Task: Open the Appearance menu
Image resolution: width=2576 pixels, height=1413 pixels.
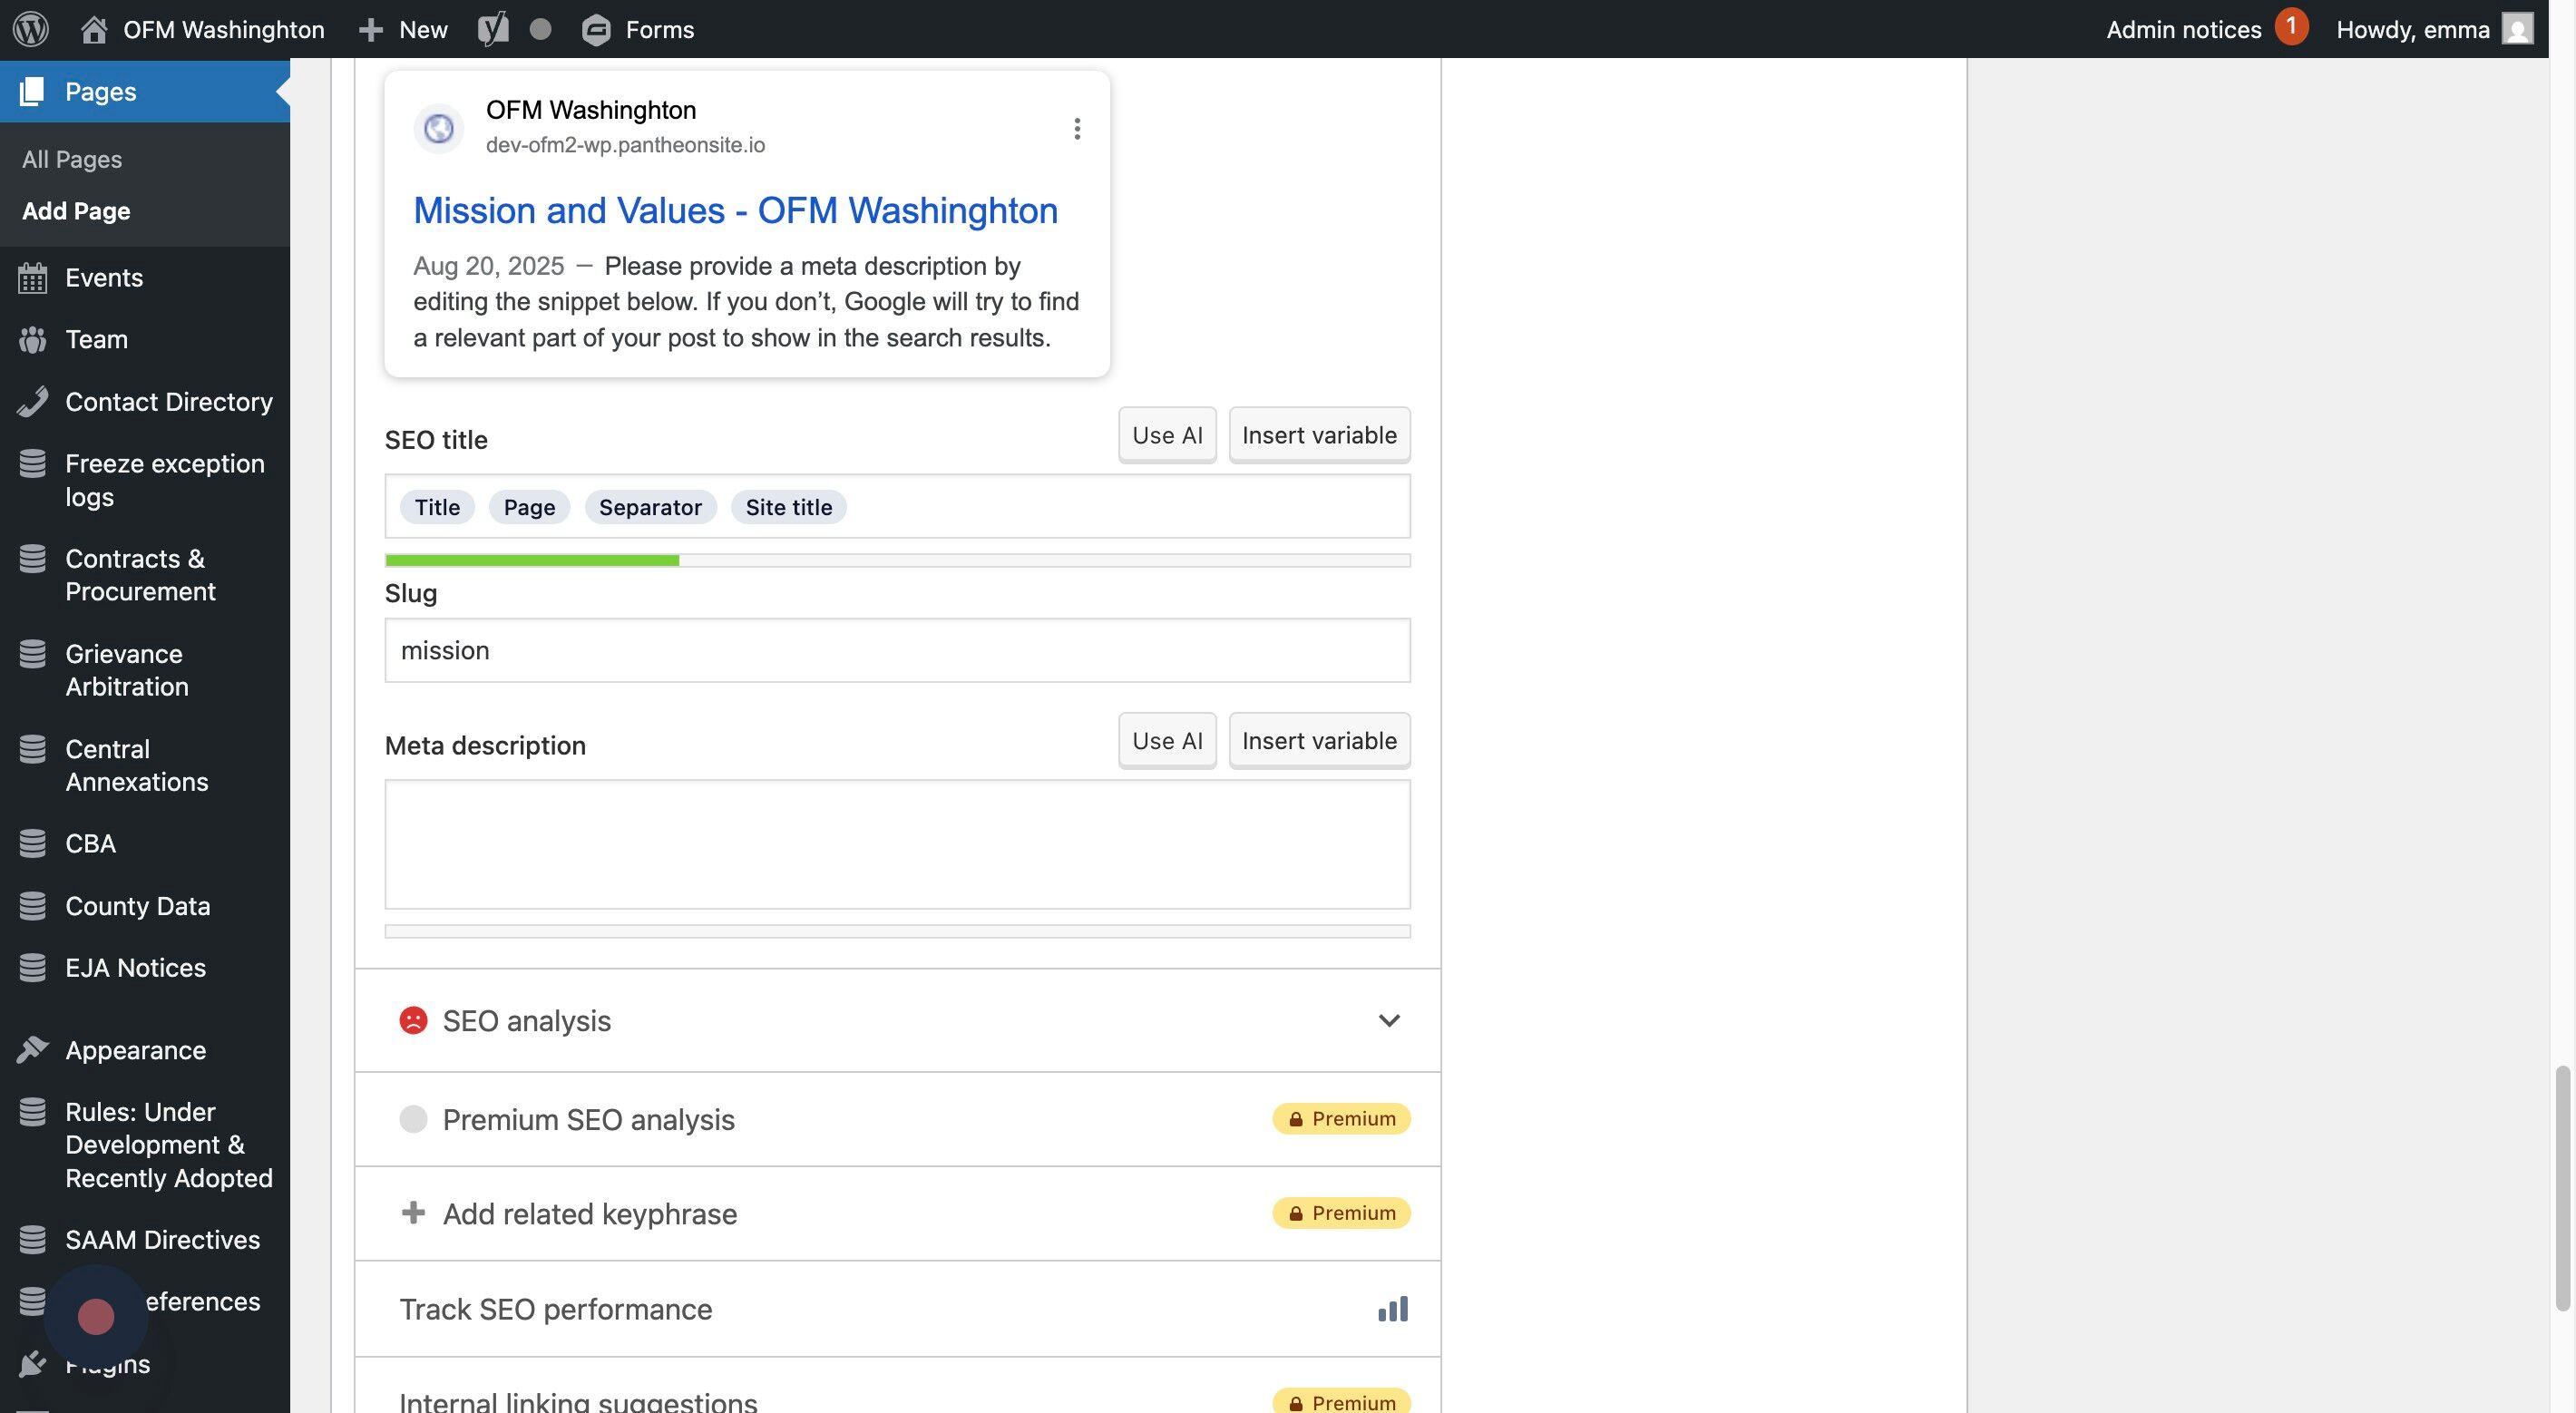Action: coord(135,1050)
